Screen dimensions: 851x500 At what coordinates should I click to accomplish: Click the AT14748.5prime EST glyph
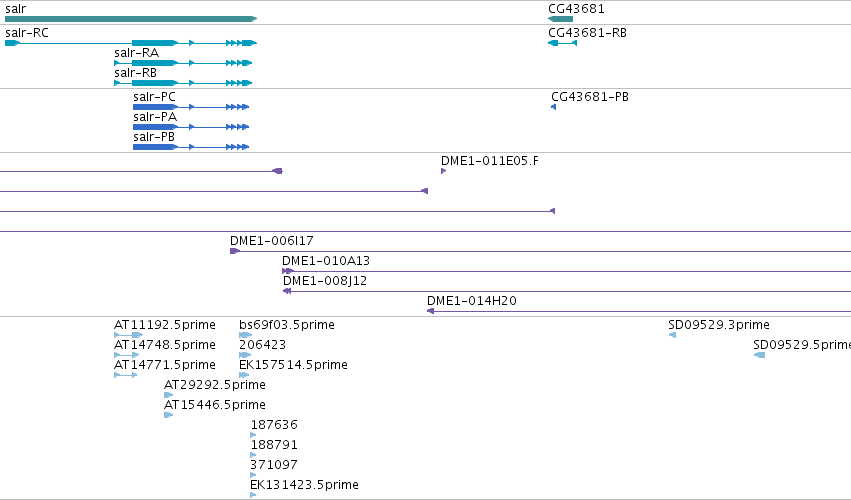pyautogui.click(x=126, y=355)
